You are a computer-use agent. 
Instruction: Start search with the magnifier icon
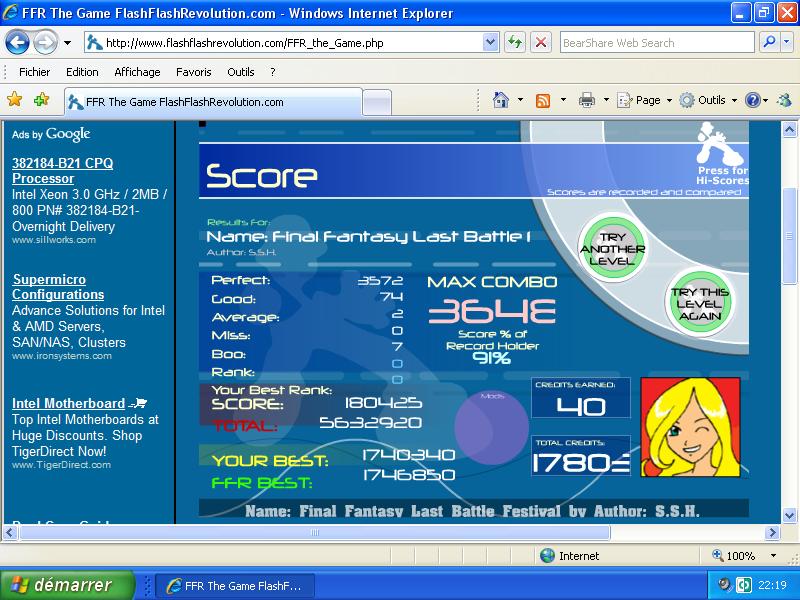(769, 43)
